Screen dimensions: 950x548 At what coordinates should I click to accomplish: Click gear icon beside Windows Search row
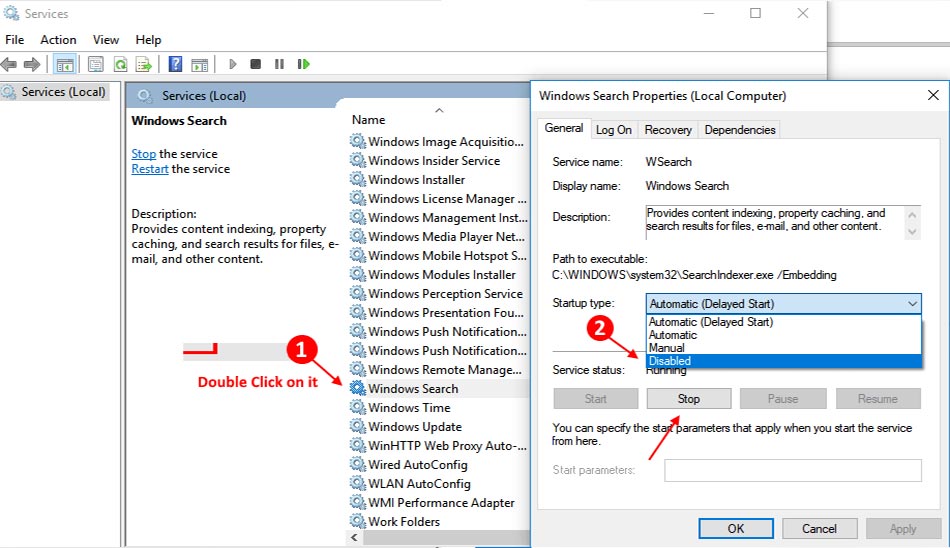pos(358,388)
